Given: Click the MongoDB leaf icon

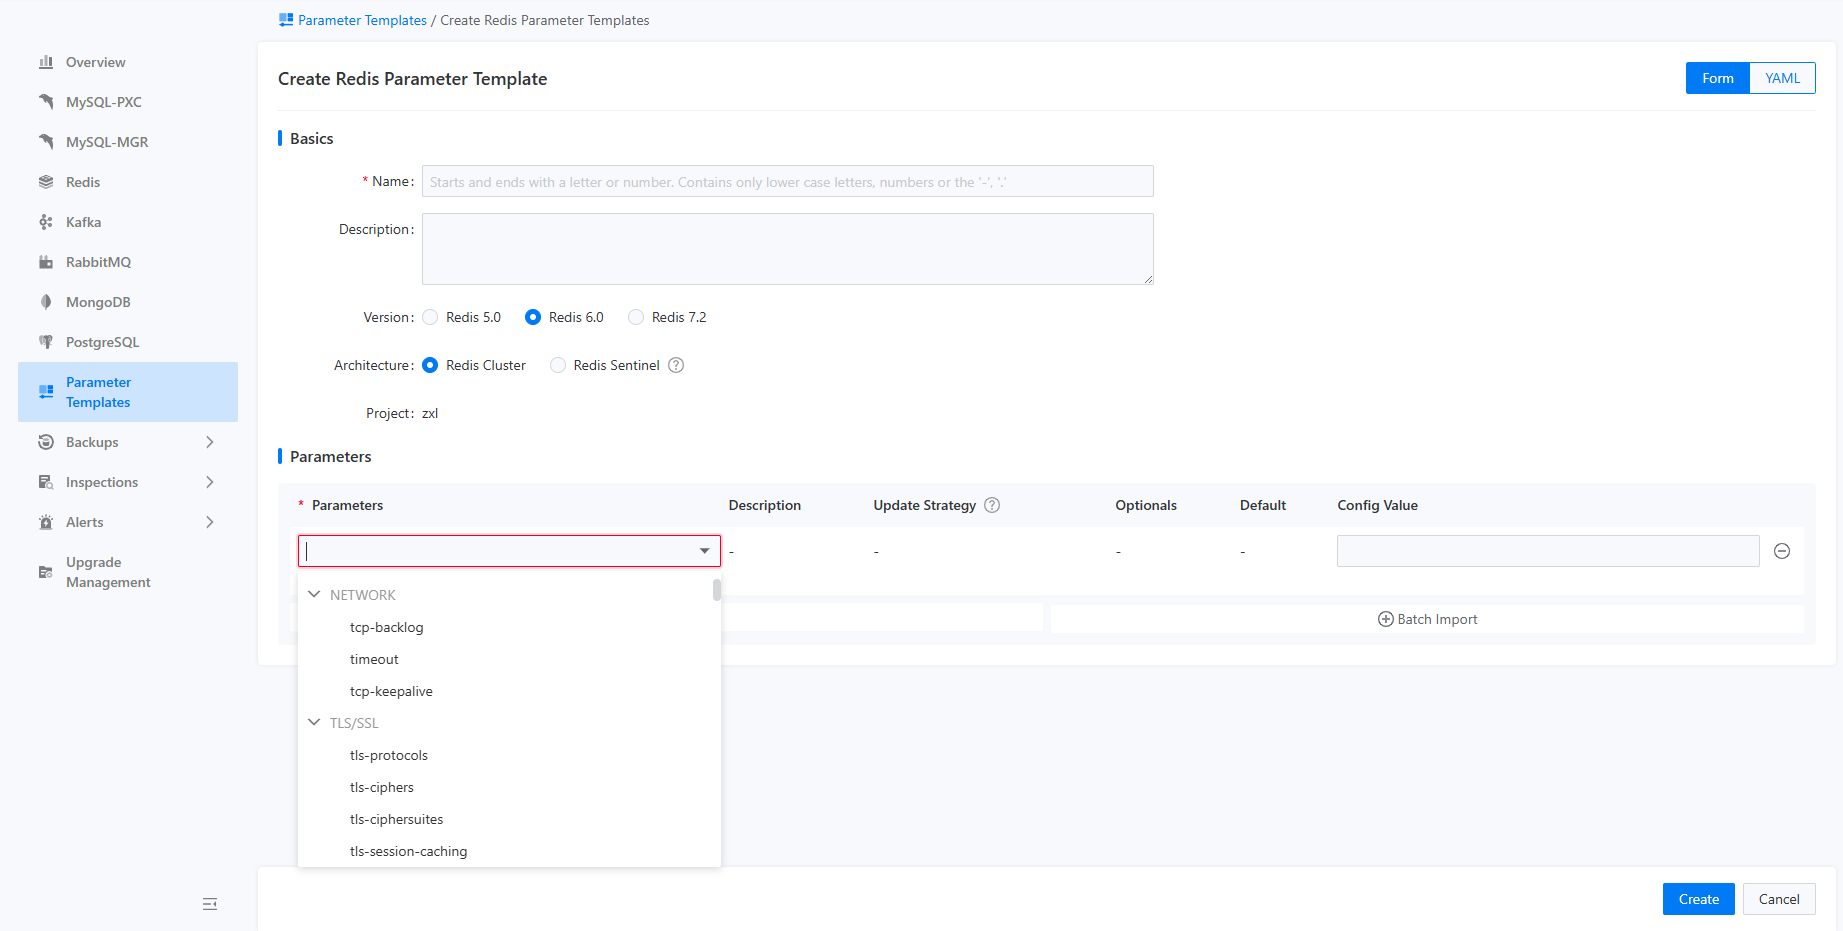Looking at the screenshot, I should tap(46, 302).
